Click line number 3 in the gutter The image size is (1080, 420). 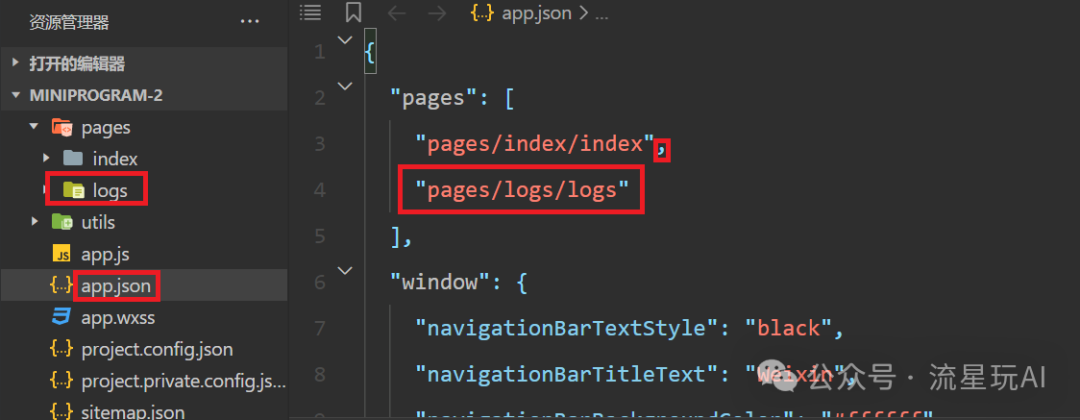pos(320,144)
